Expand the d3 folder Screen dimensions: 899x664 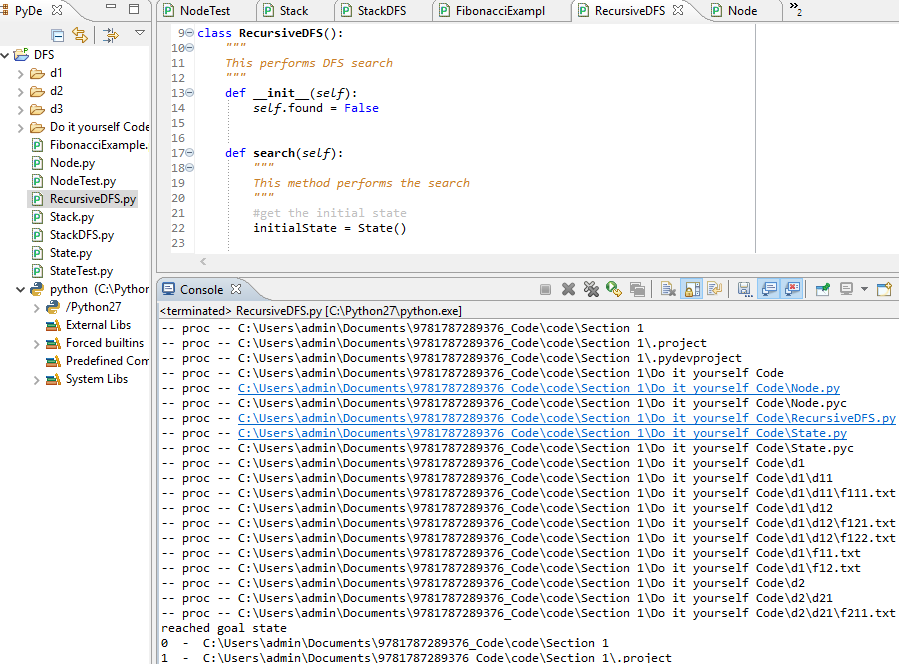point(21,110)
